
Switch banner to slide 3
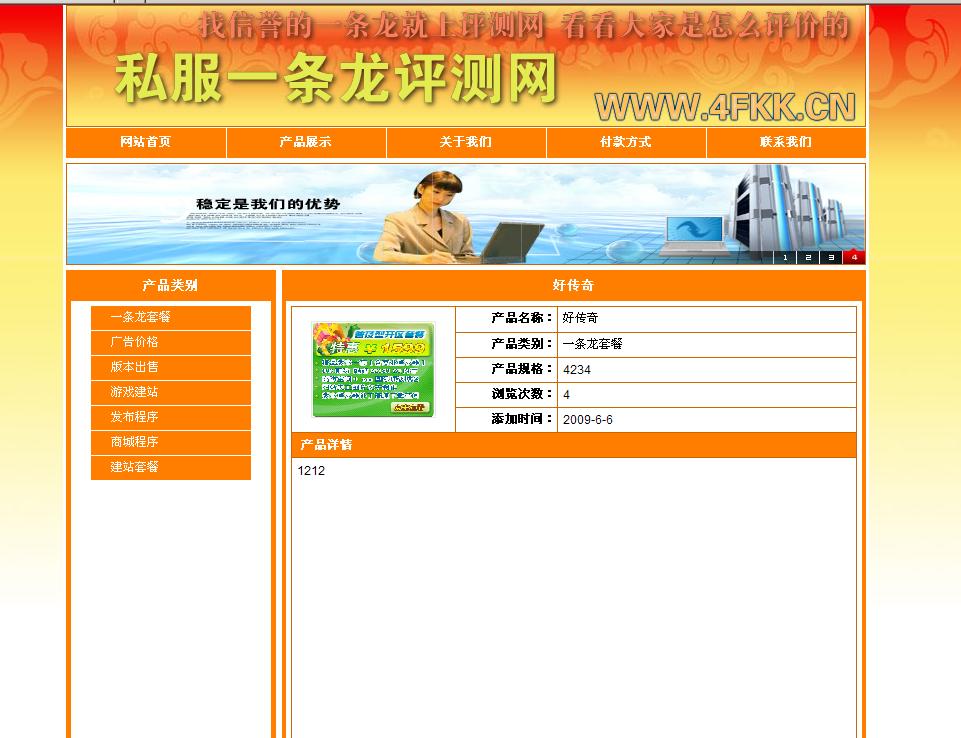[x=830, y=257]
